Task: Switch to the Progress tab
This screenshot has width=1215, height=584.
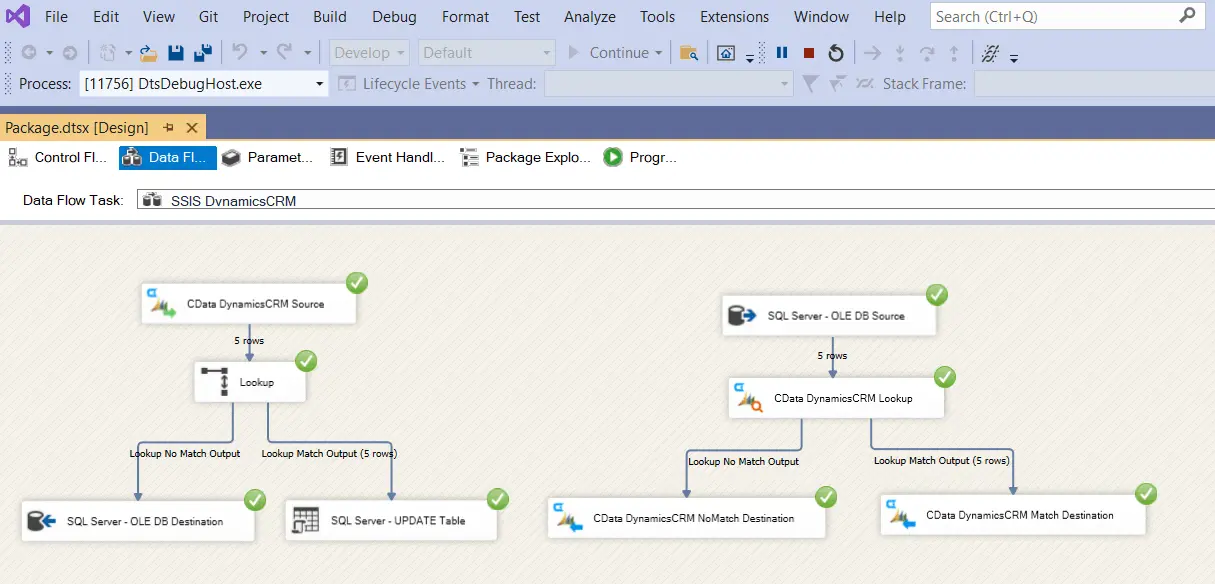Action: pyautogui.click(x=641, y=157)
